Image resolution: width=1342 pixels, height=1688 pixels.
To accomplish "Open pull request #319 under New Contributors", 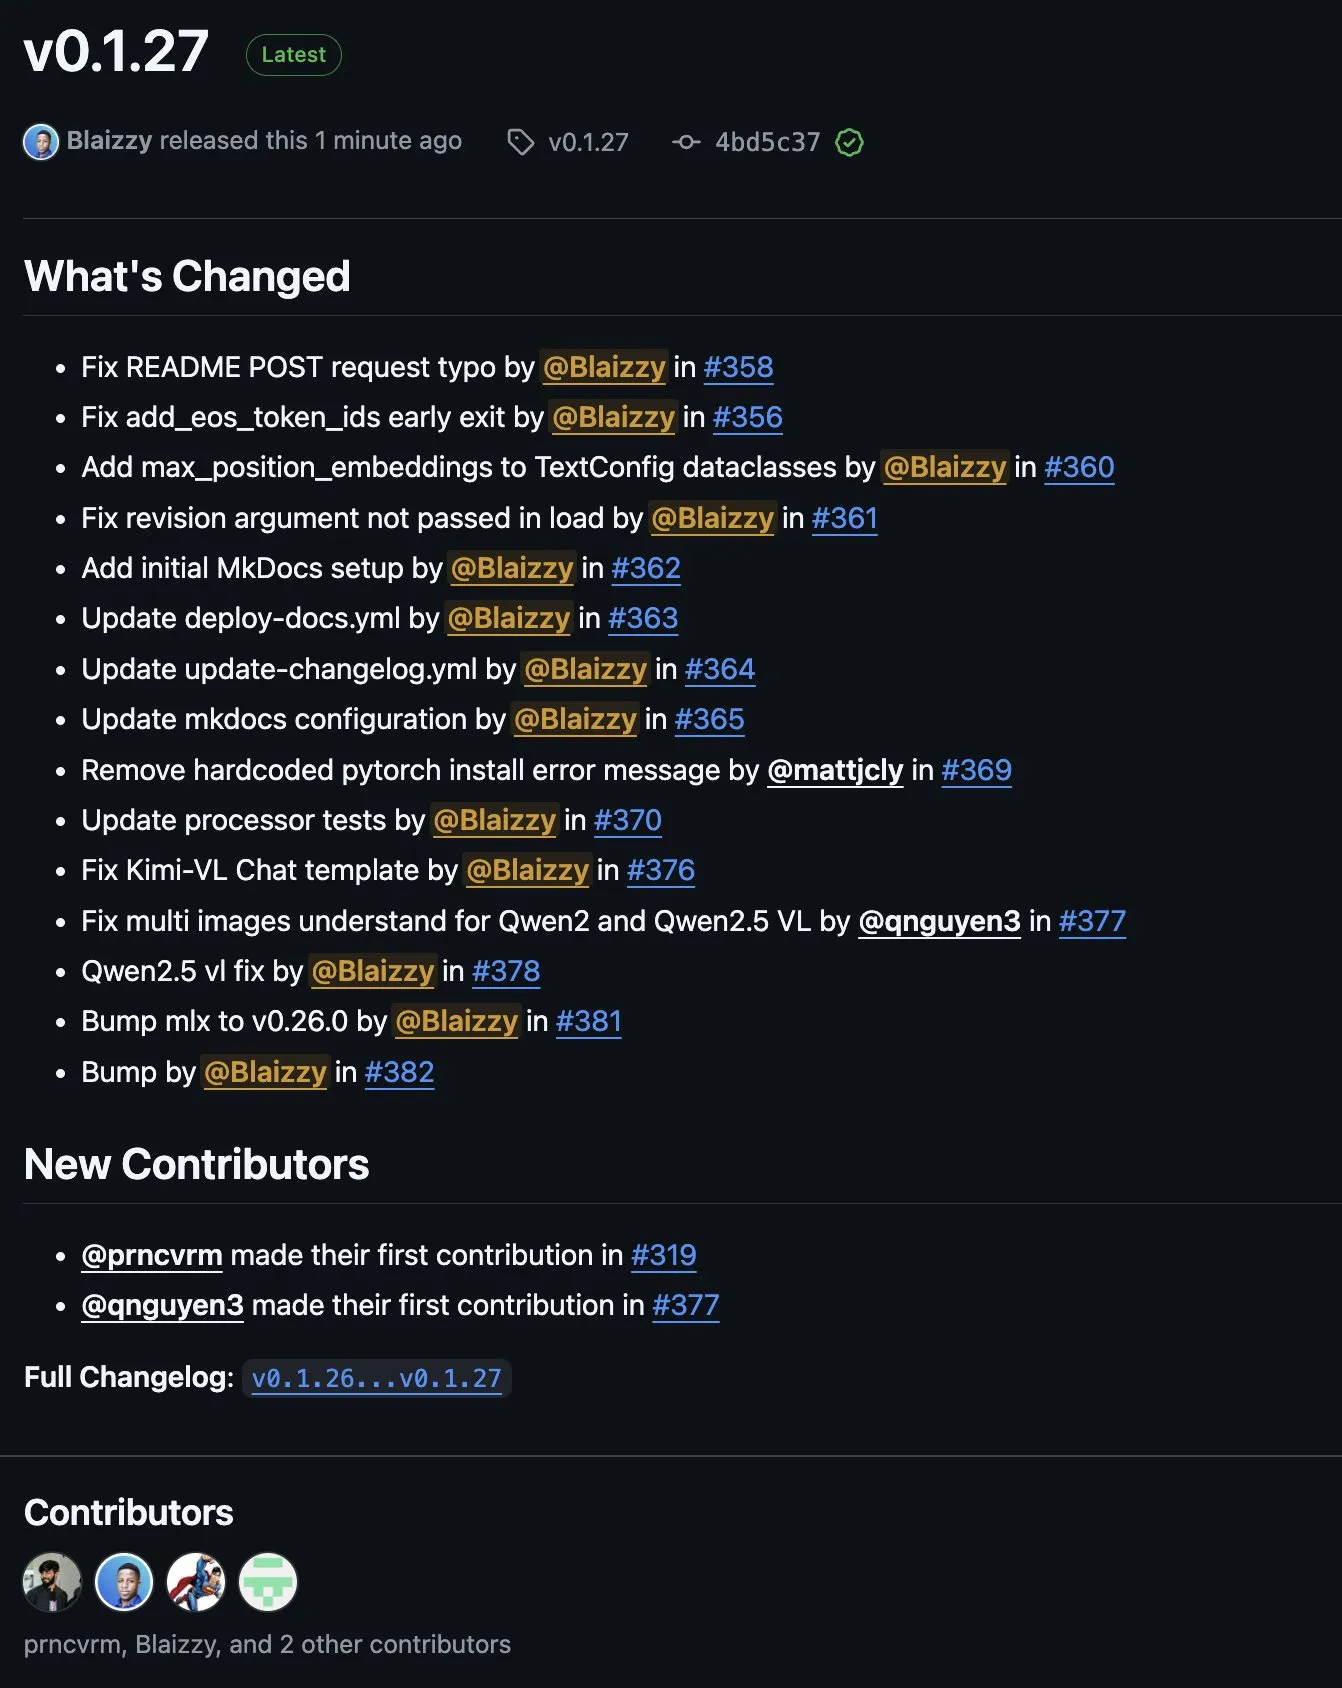I will (x=664, y=1255).
